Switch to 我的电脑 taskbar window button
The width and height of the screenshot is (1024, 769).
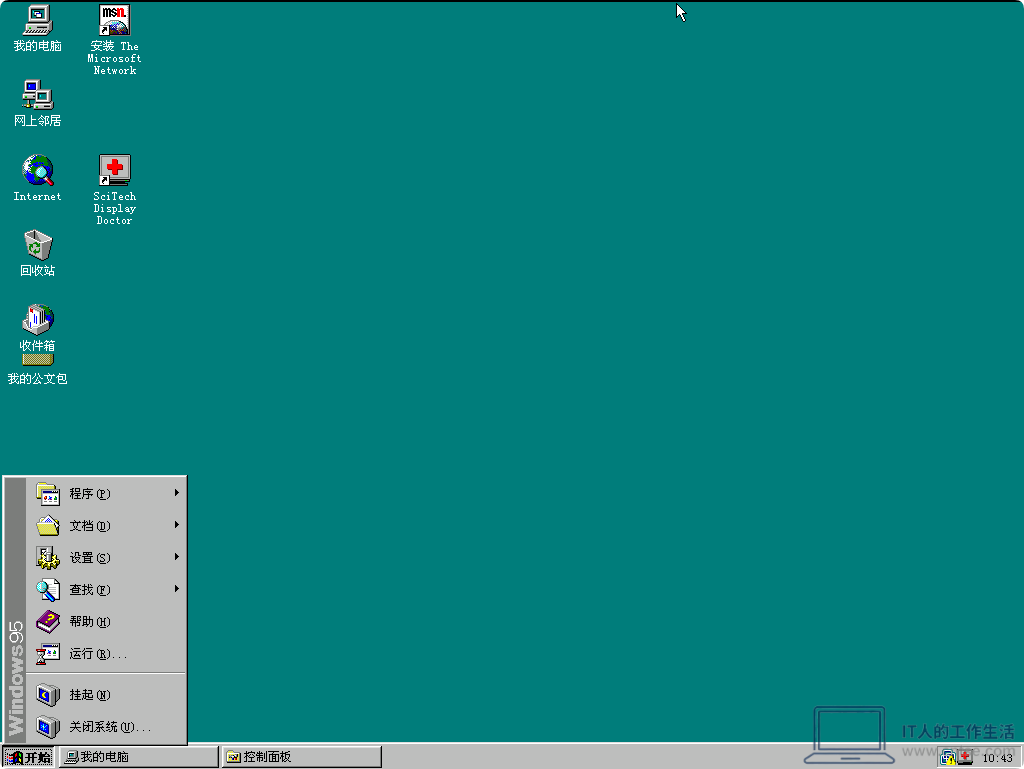139,757
